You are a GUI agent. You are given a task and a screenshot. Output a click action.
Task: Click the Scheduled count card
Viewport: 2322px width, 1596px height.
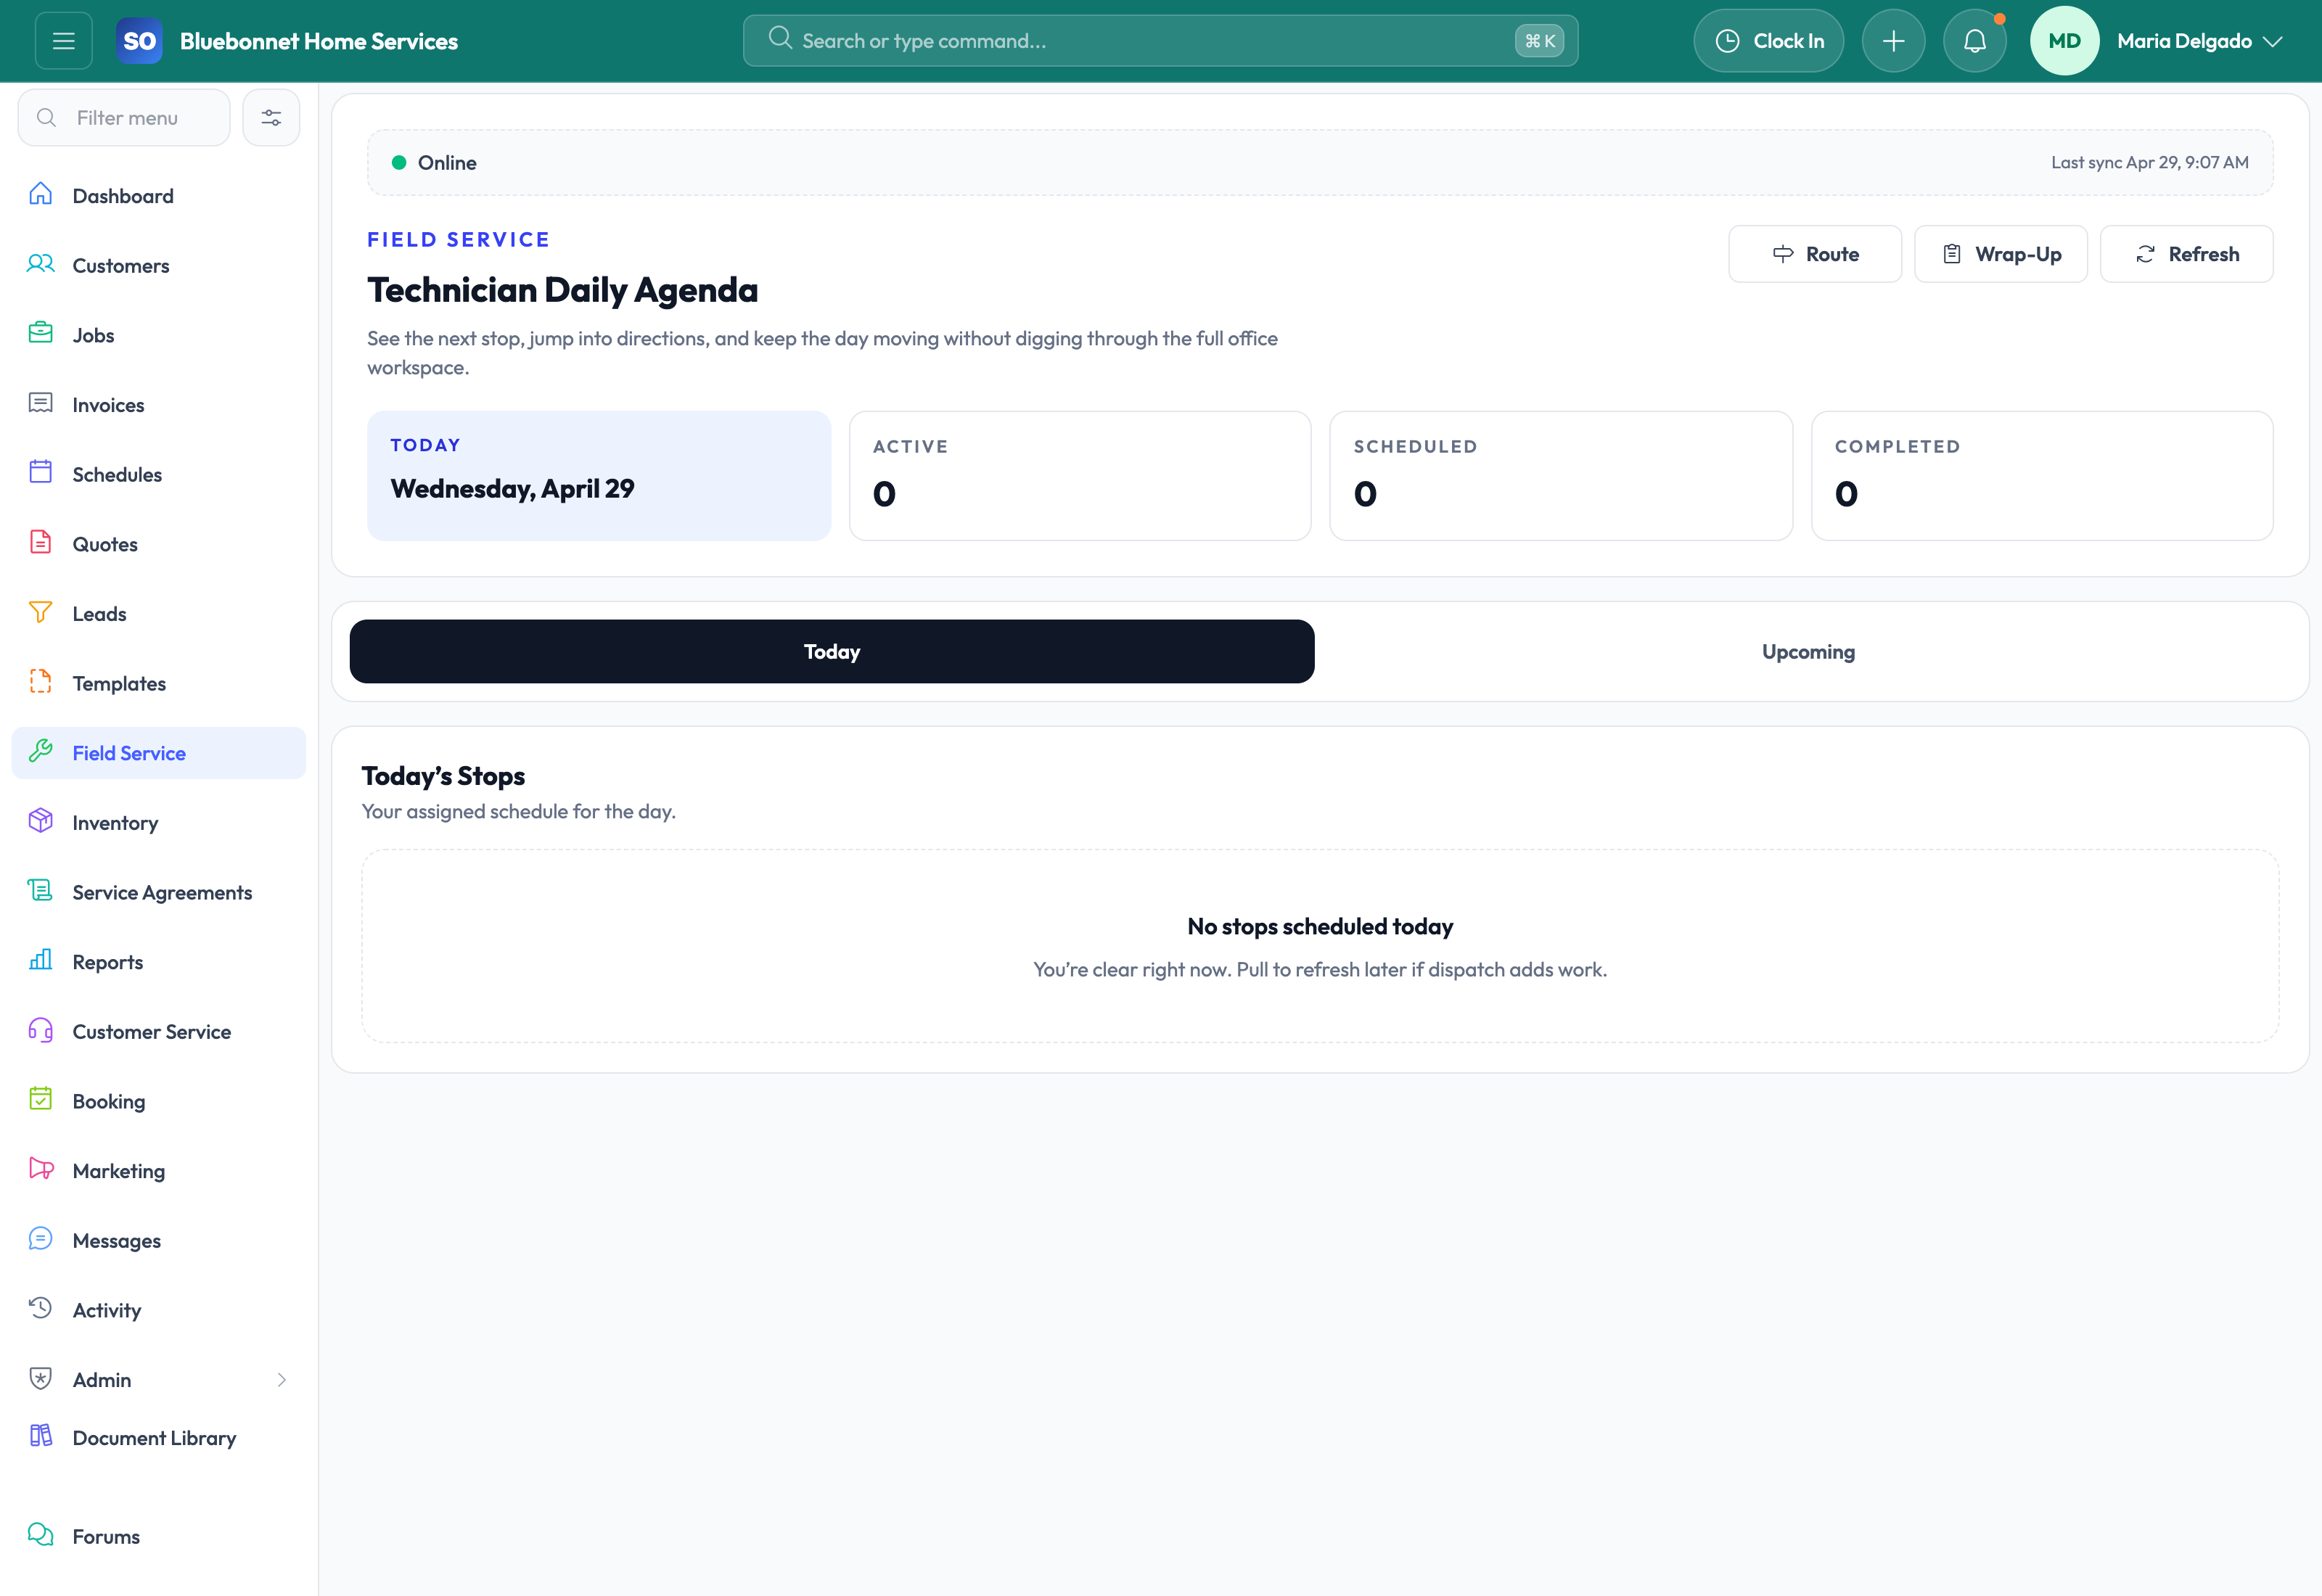(1561, 476)
